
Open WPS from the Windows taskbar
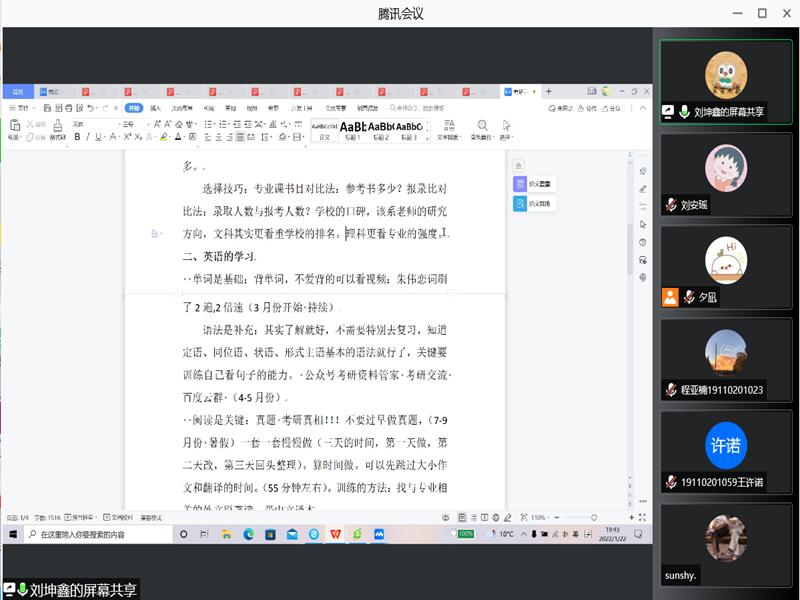pos(335,535)
